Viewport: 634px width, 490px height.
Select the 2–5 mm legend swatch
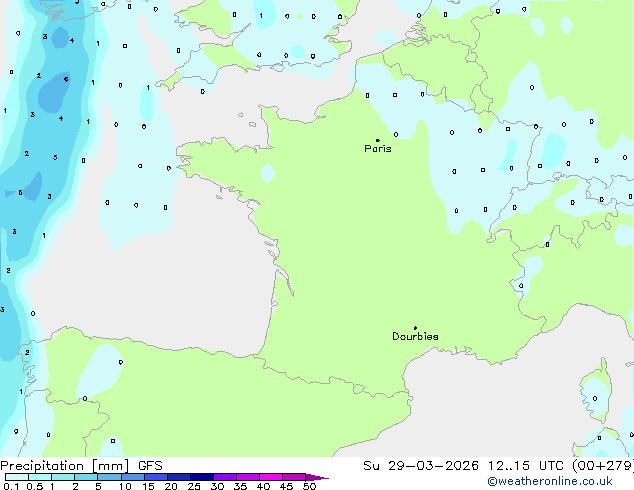pyautogui.click(x=86, y=477)
